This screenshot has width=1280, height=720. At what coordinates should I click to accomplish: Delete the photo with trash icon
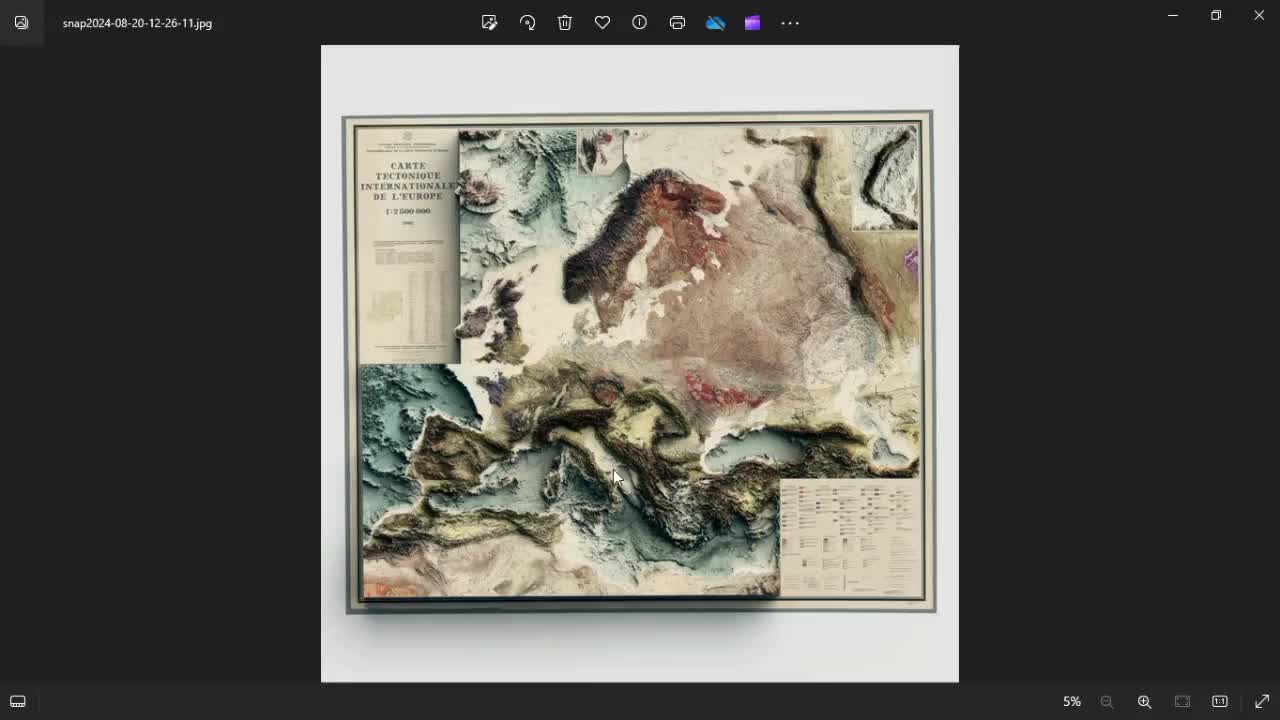pyautogui.click(x=565, y=22)
